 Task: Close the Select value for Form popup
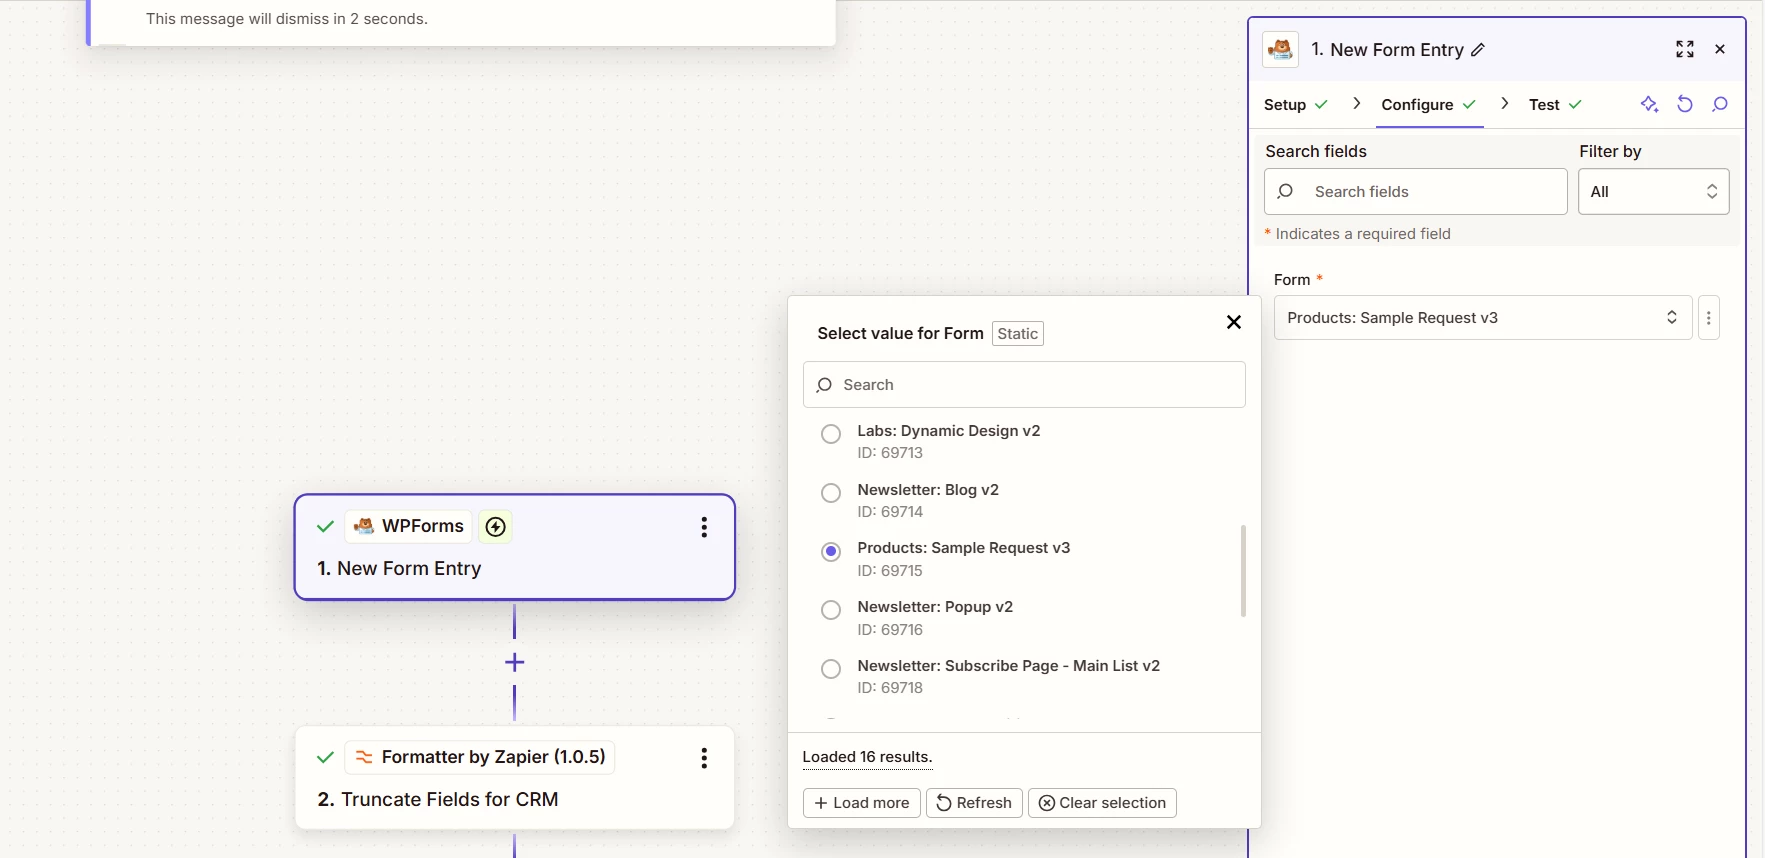(1233, 322)
